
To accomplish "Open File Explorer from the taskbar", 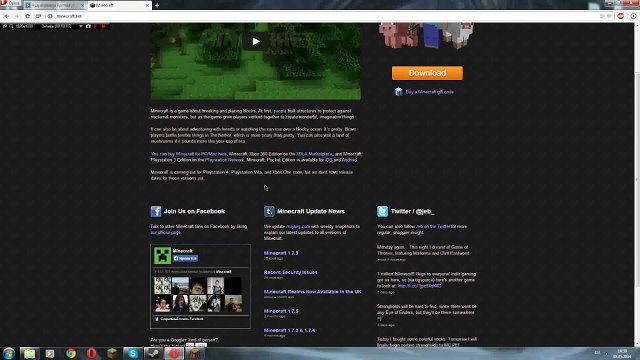I will point(29,353).
